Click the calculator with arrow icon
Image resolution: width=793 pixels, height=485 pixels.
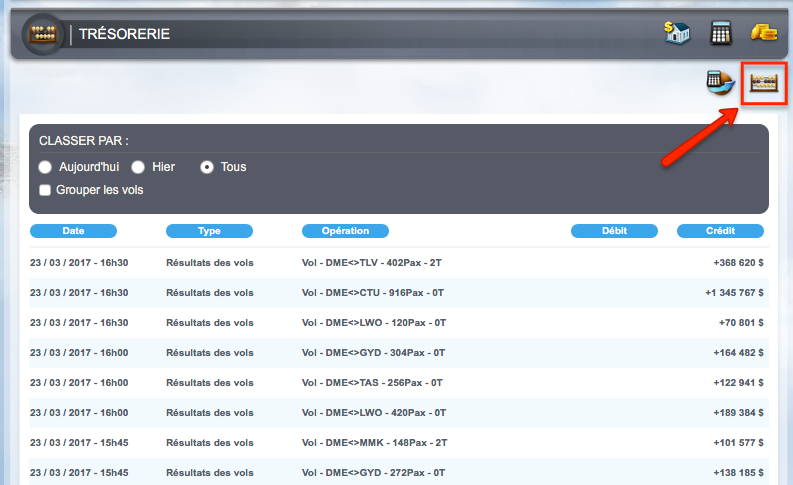click(721, 82)
